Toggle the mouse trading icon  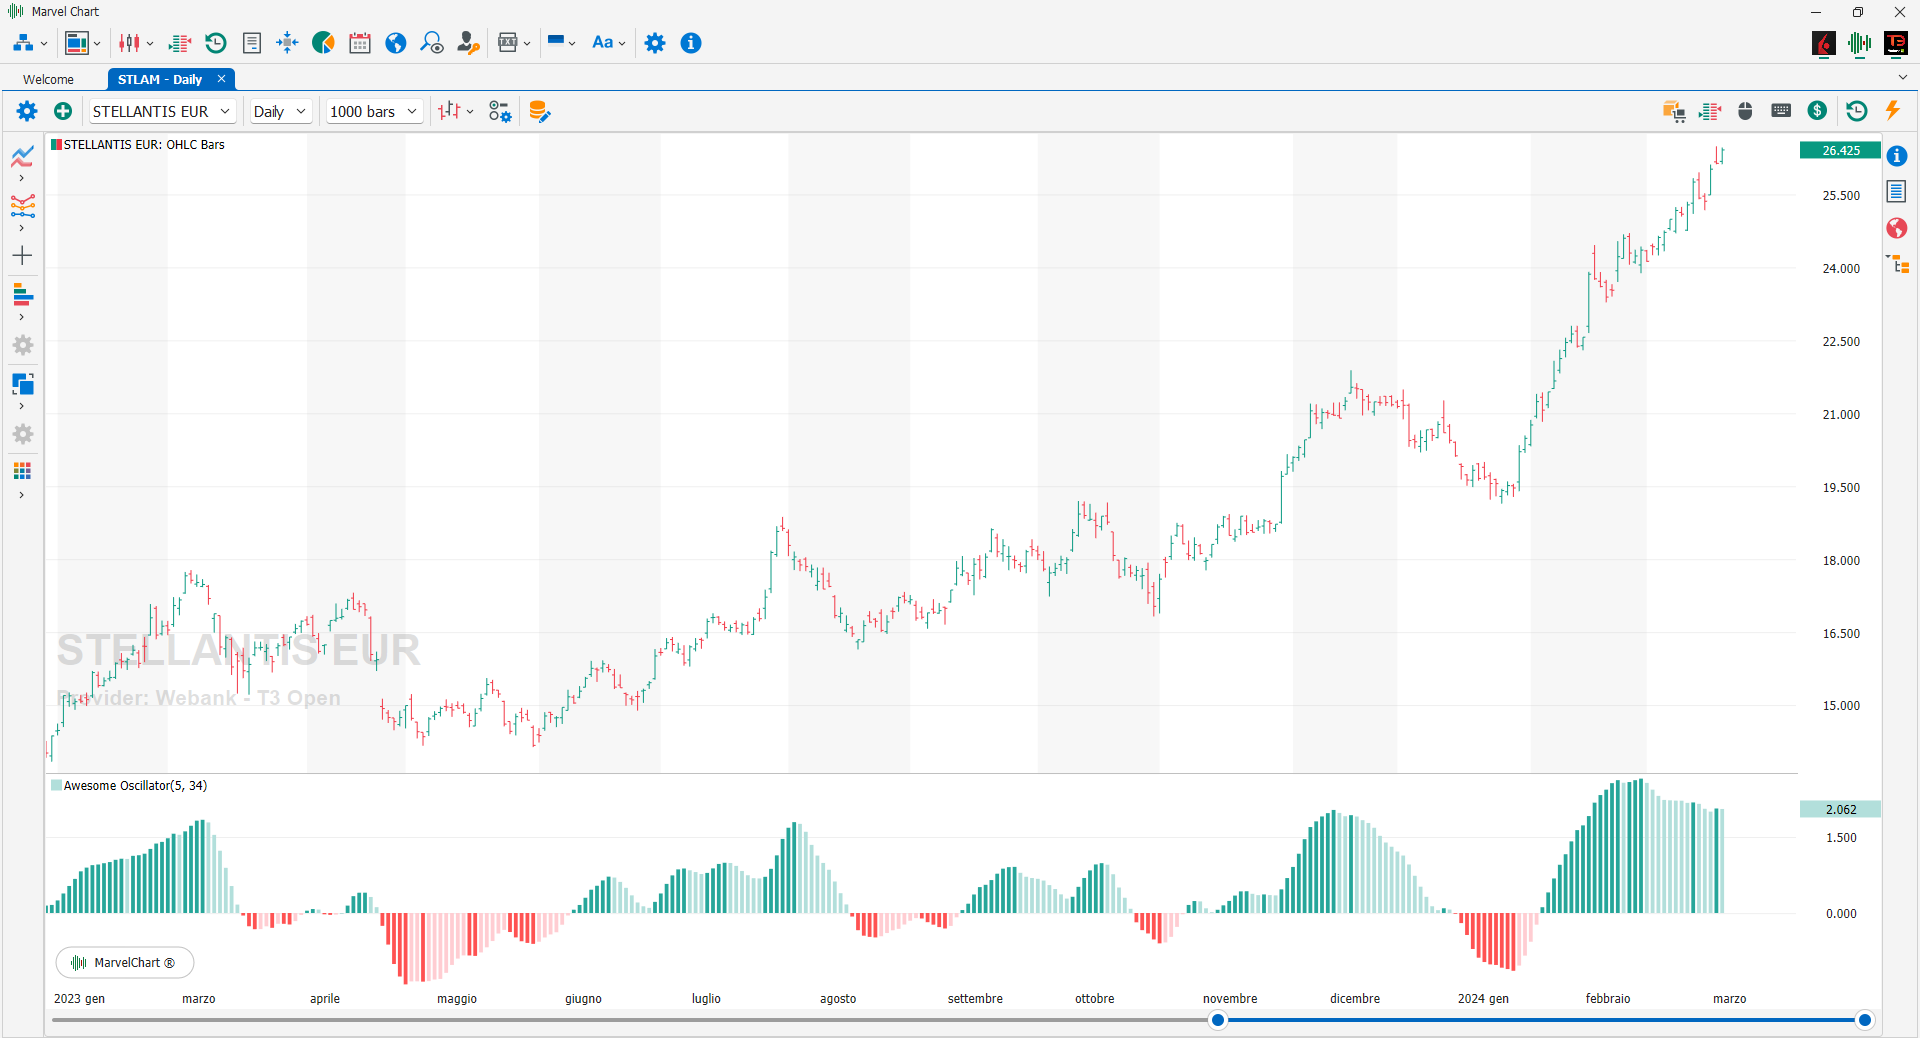pos(1745,111)
